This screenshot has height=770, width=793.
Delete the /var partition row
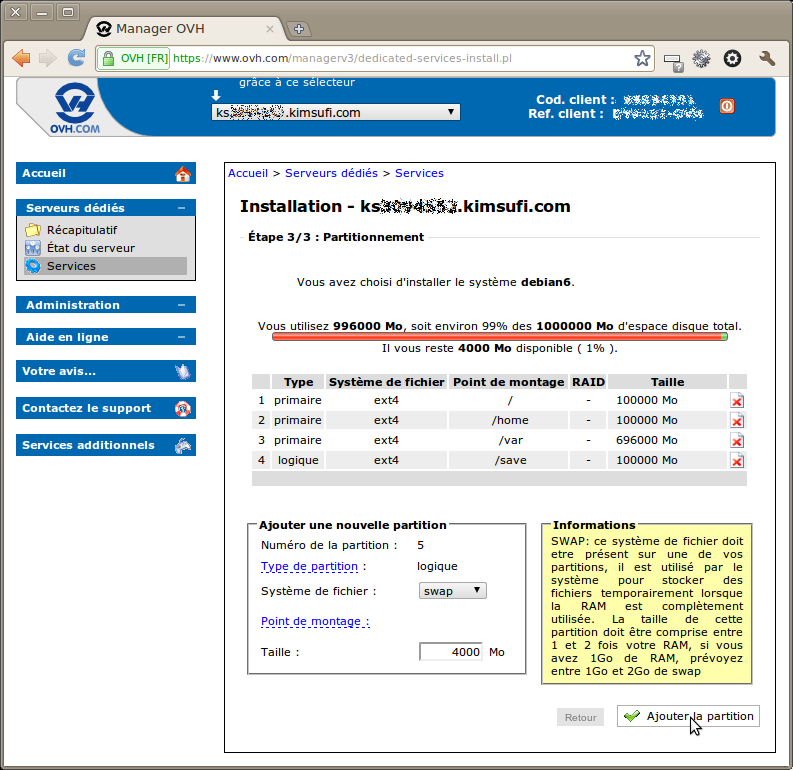(x=737, y=440)
